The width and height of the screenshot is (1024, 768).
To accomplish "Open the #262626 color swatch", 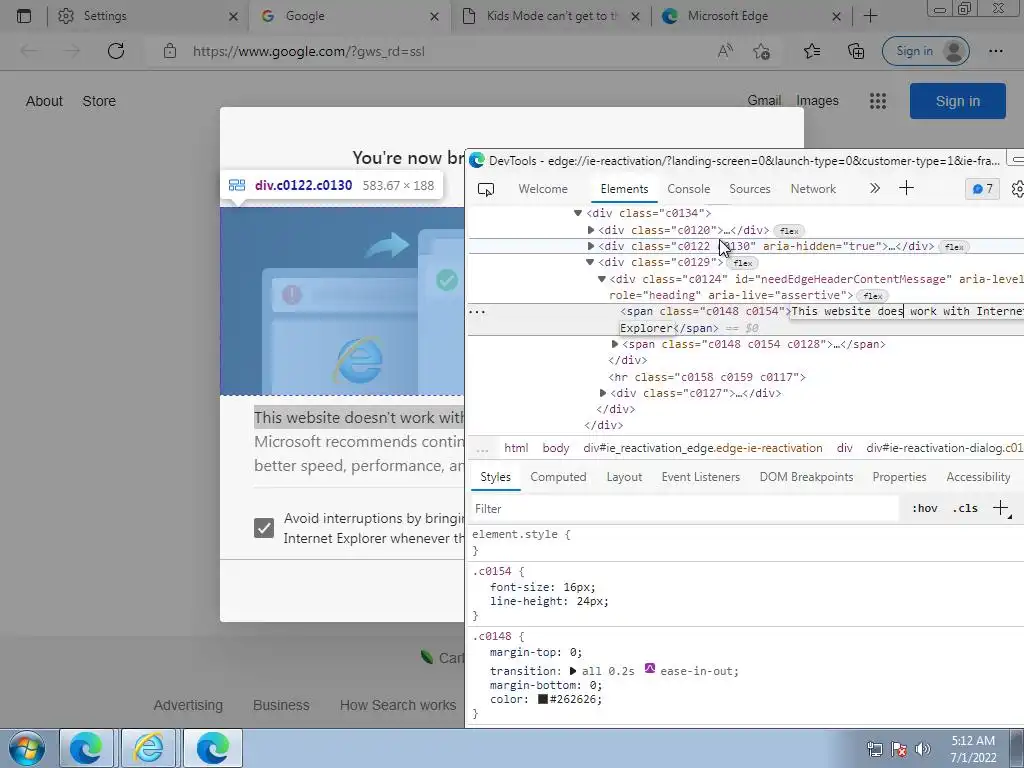I will [x=543, y=699].
